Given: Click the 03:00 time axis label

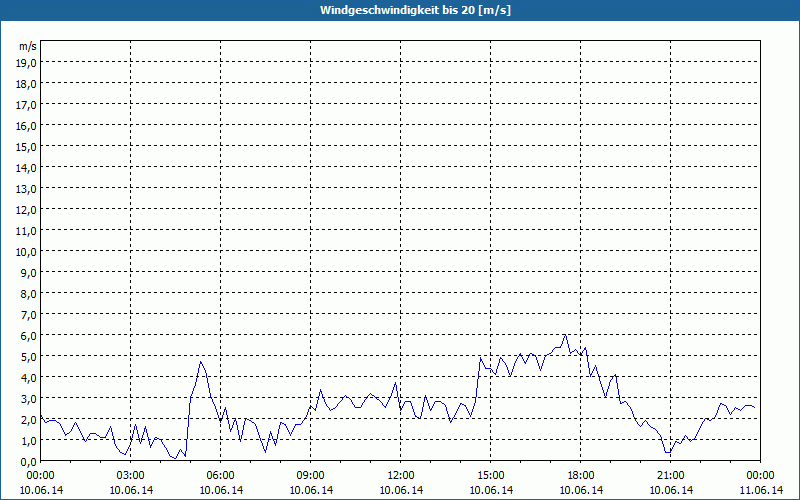Looking at the screenshot, I should click(x=131, y=476).
